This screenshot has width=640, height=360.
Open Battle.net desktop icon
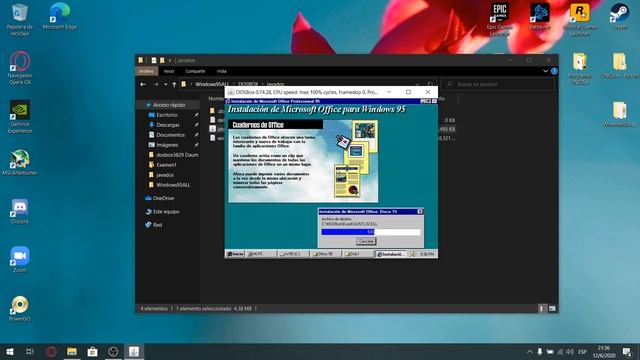539,16
